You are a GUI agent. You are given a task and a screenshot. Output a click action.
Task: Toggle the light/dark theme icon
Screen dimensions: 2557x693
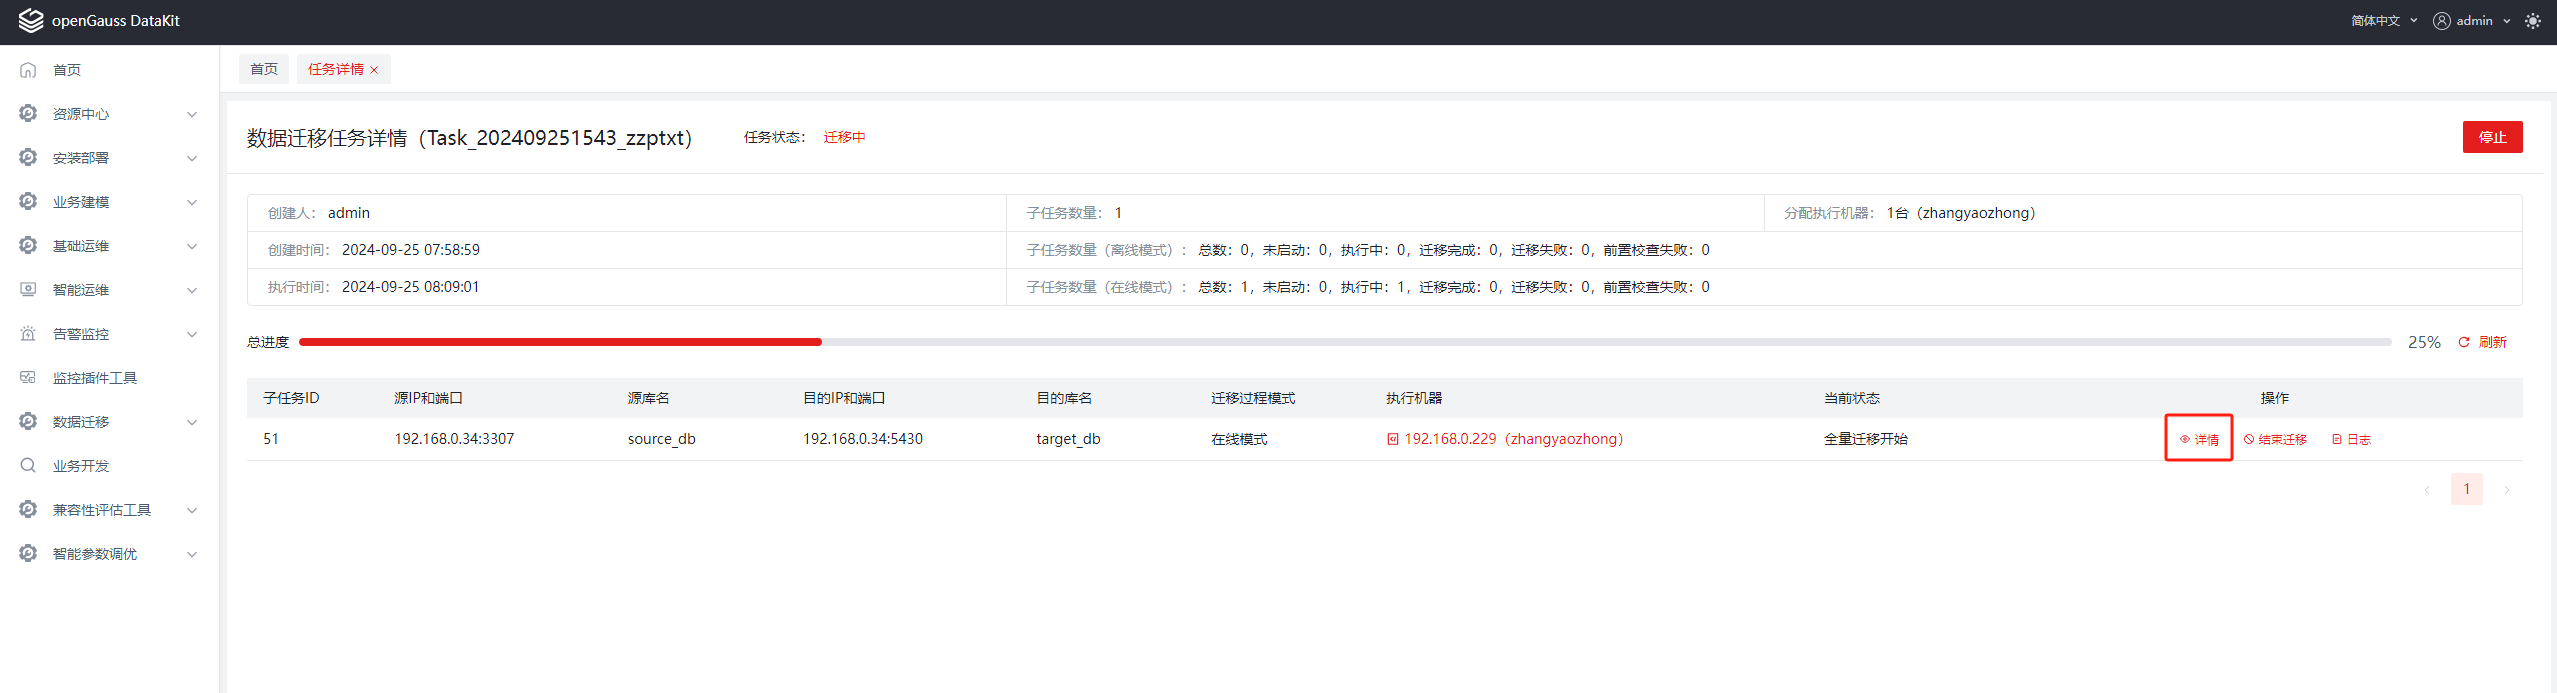[x=2532, y=21]
